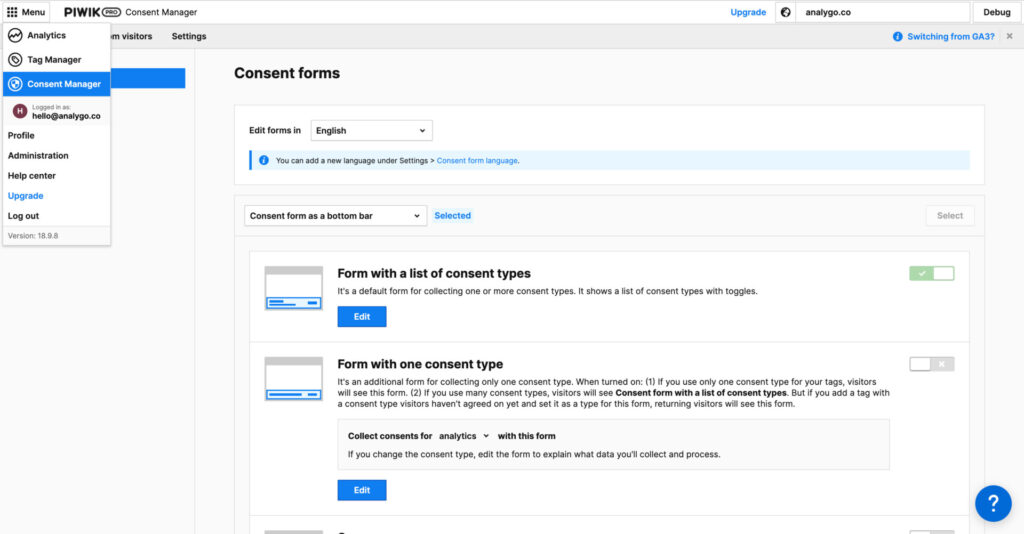1024x534 pixels.
Task: Click the Upgrade link in the top bar
Action: click(x=748, y=12)
